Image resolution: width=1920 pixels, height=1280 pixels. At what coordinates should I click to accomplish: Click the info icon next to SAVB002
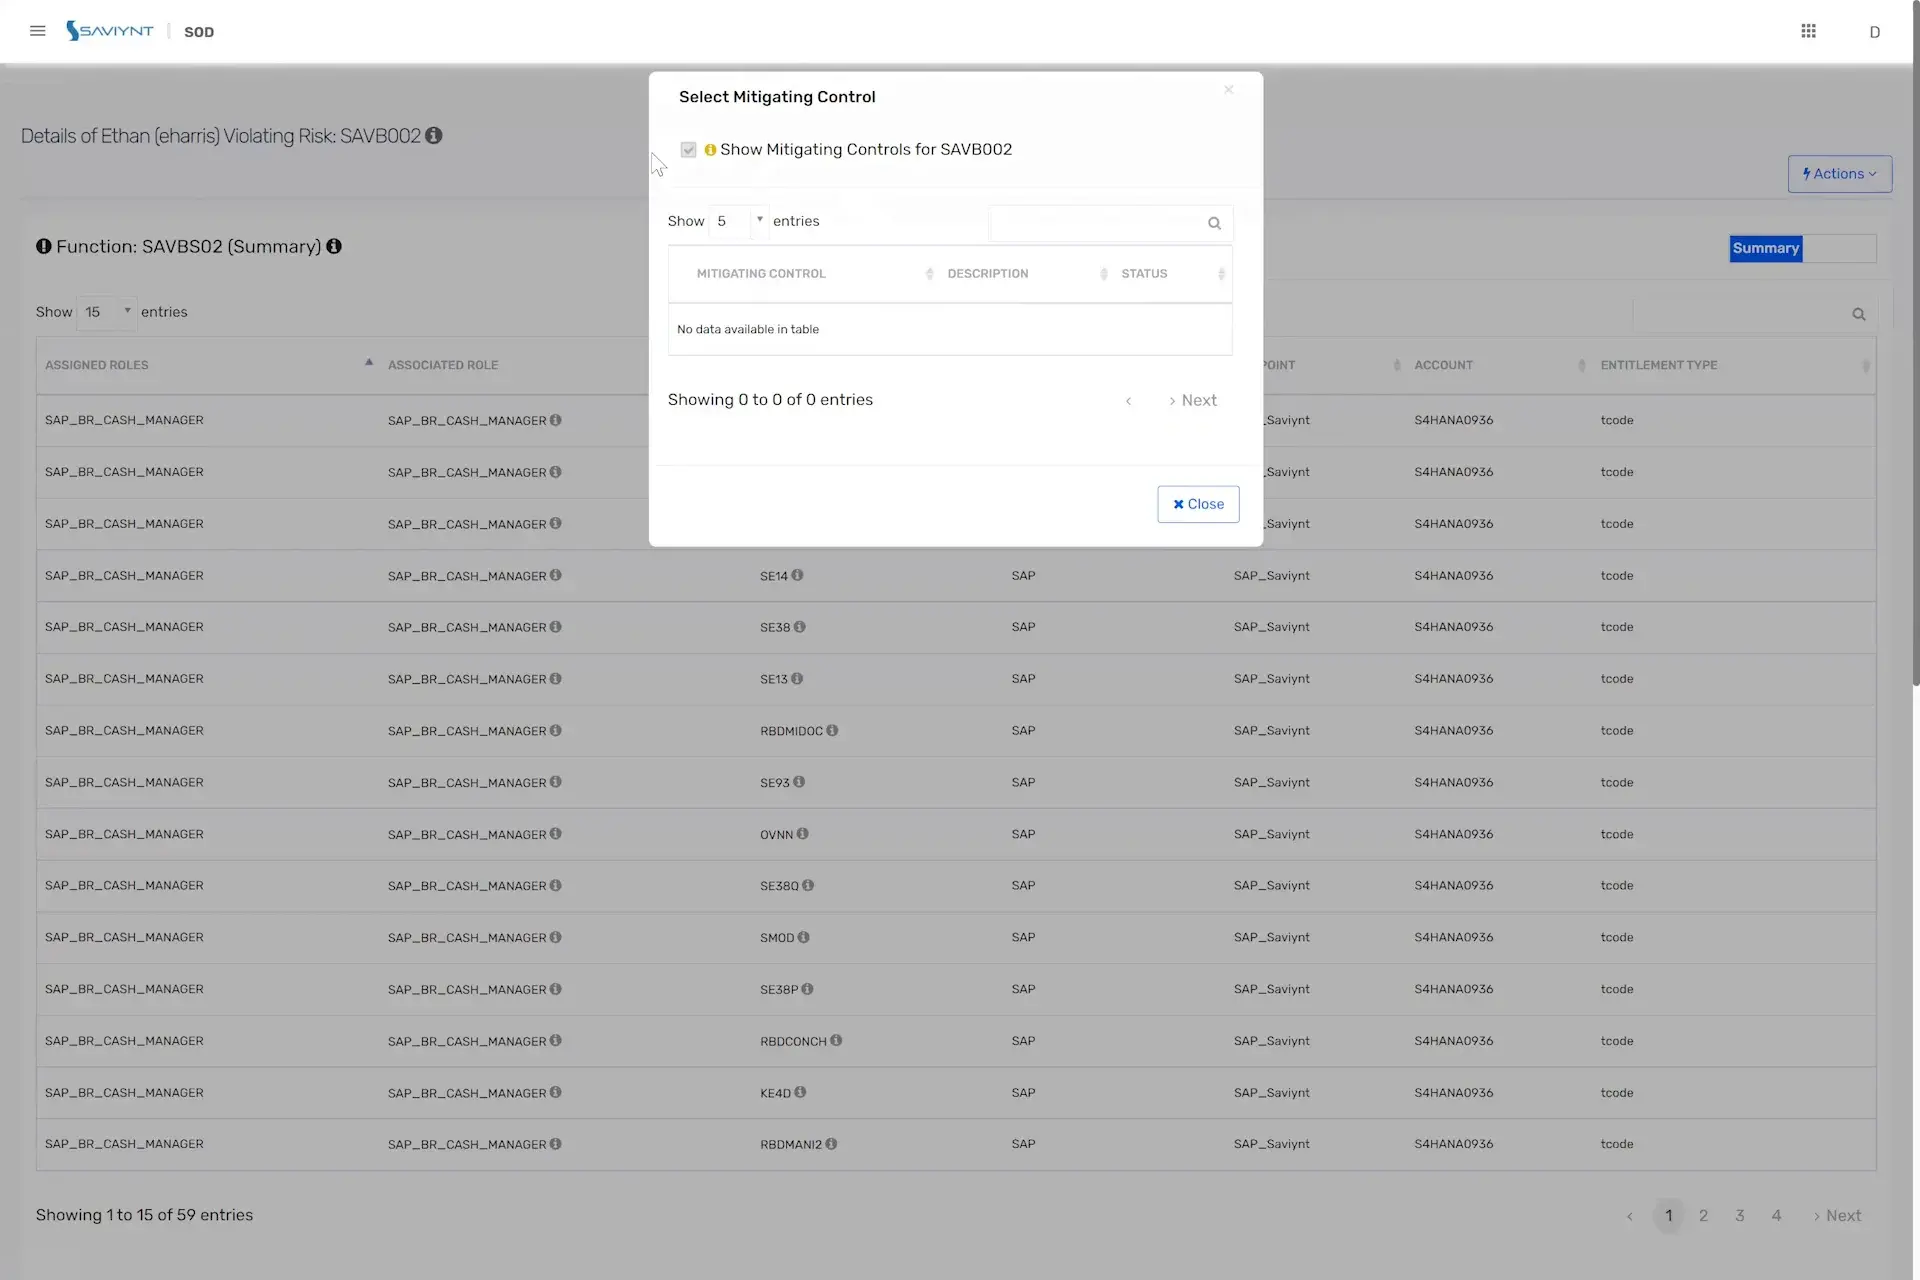pos(433,136)
